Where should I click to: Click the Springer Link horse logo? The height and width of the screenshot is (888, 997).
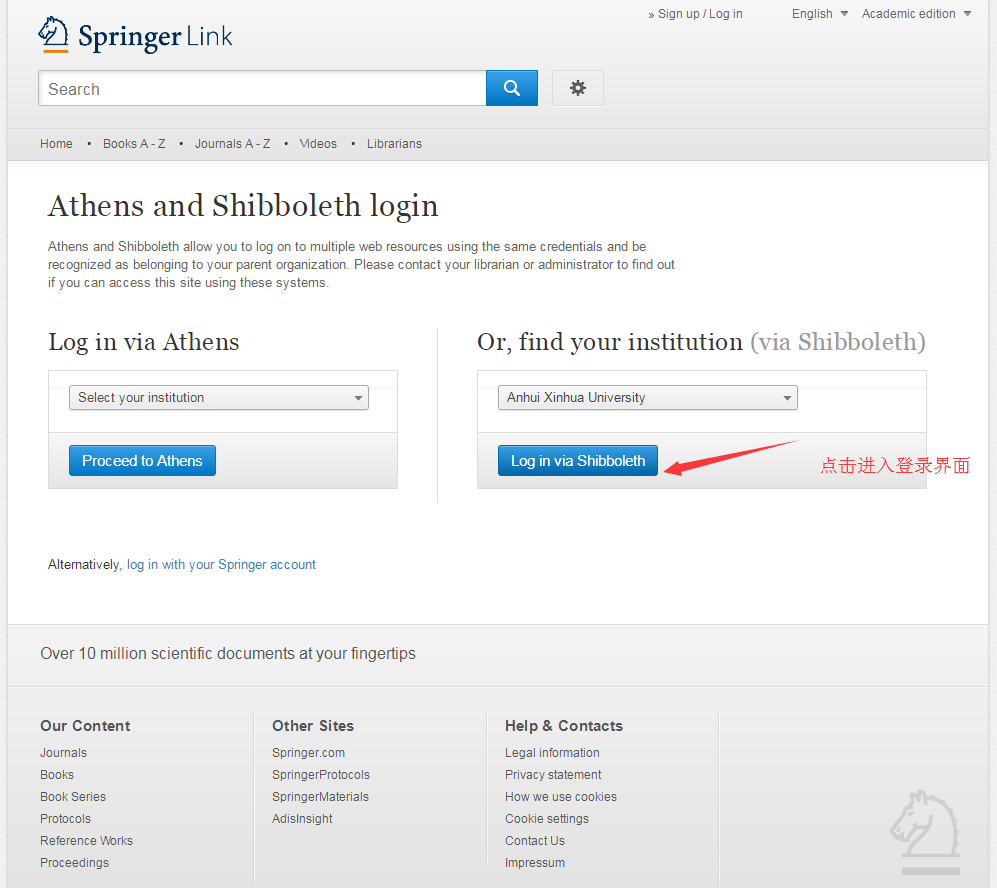click(54, 34)
